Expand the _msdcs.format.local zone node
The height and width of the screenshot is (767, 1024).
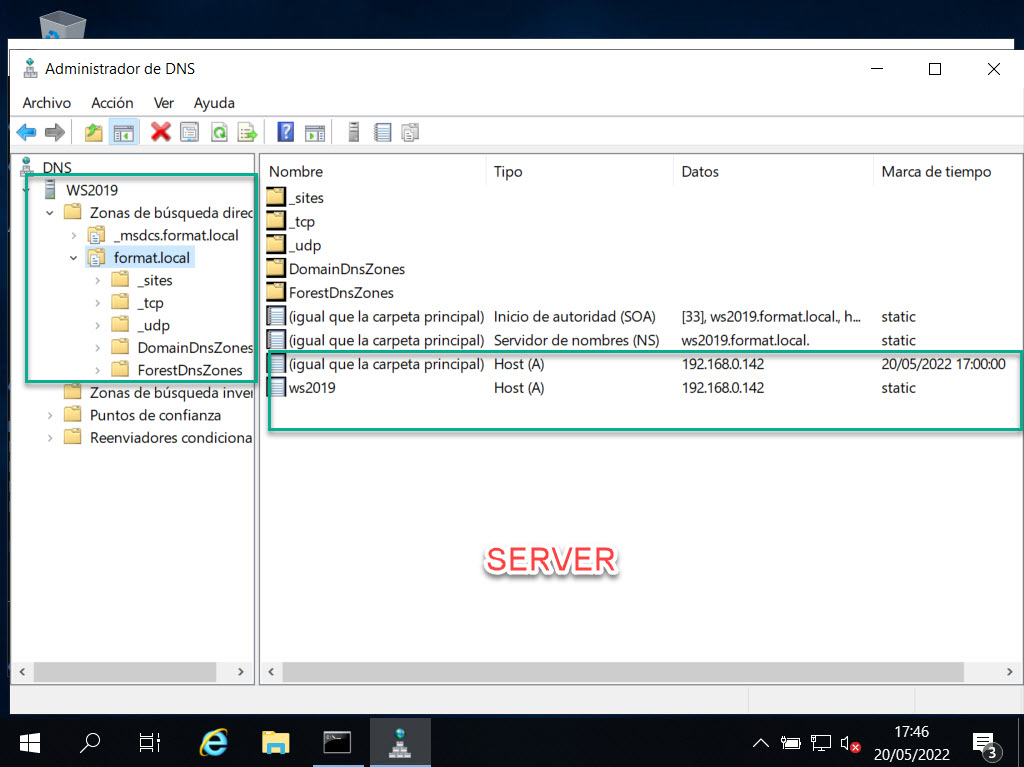click(x=74, y=235)
